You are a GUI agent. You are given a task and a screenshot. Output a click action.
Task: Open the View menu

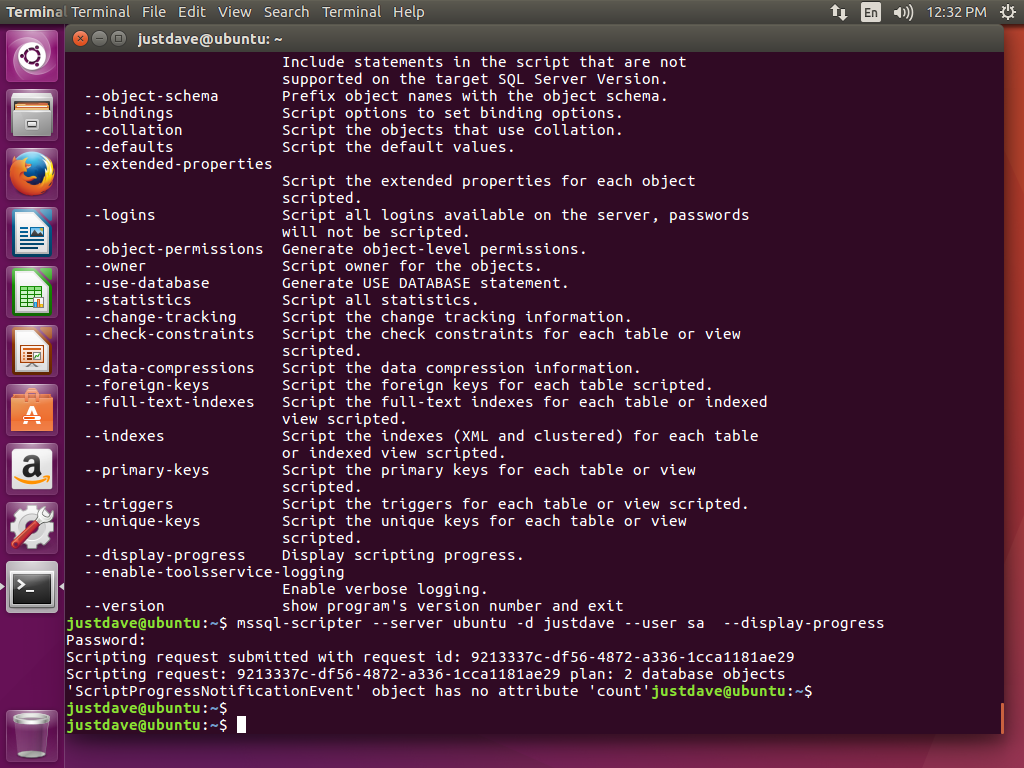click(x=235, y=12)
